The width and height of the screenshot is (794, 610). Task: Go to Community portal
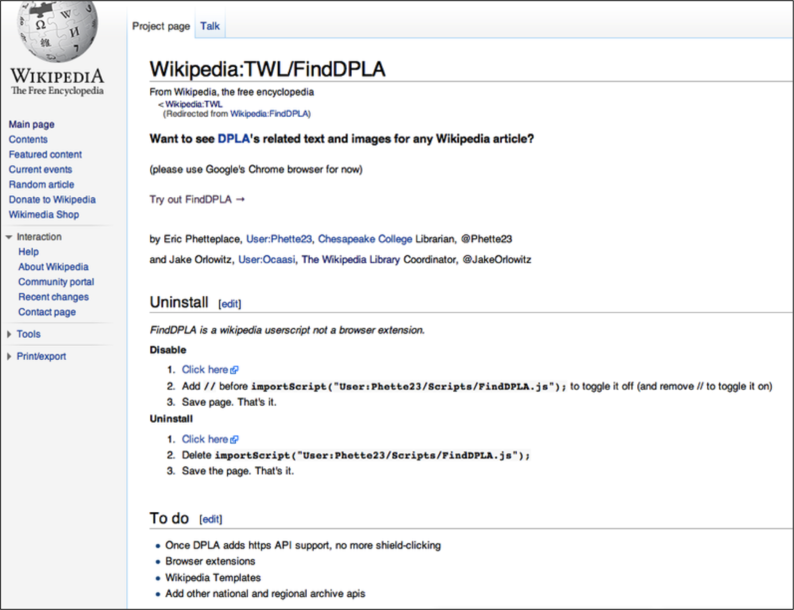pyautogui.click(x=56, y=282)
